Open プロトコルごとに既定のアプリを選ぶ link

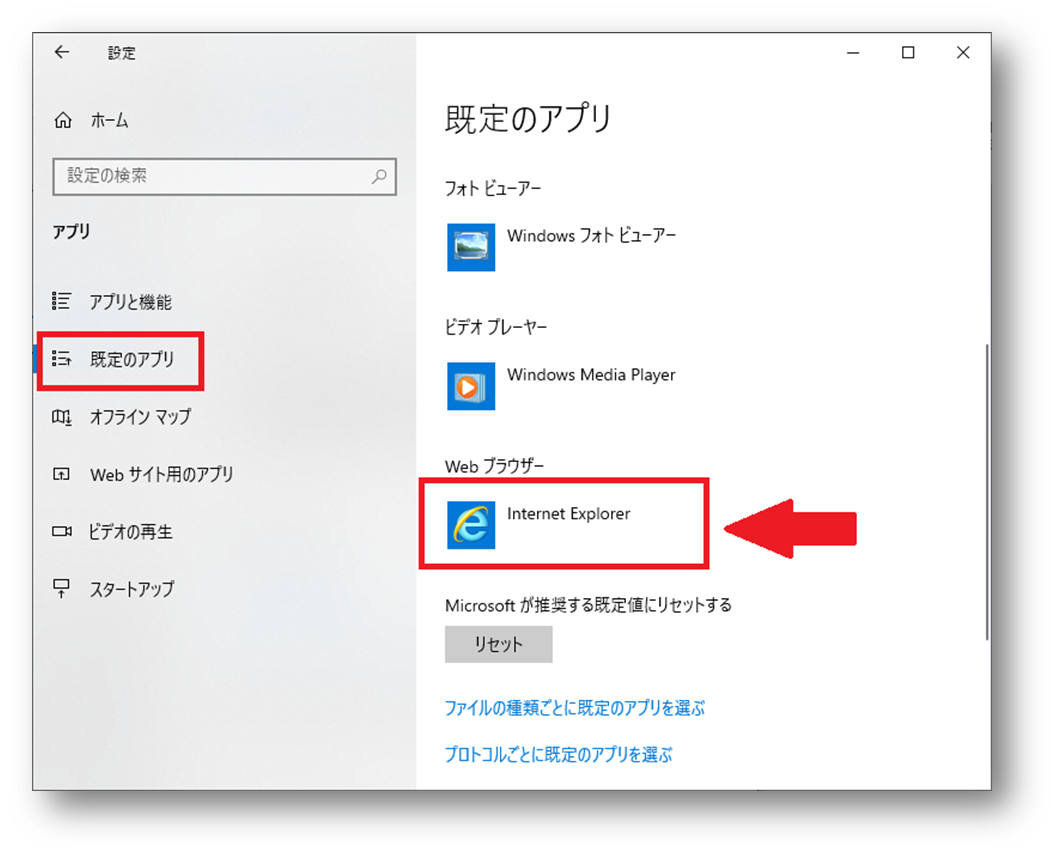(x=558, y=754)
